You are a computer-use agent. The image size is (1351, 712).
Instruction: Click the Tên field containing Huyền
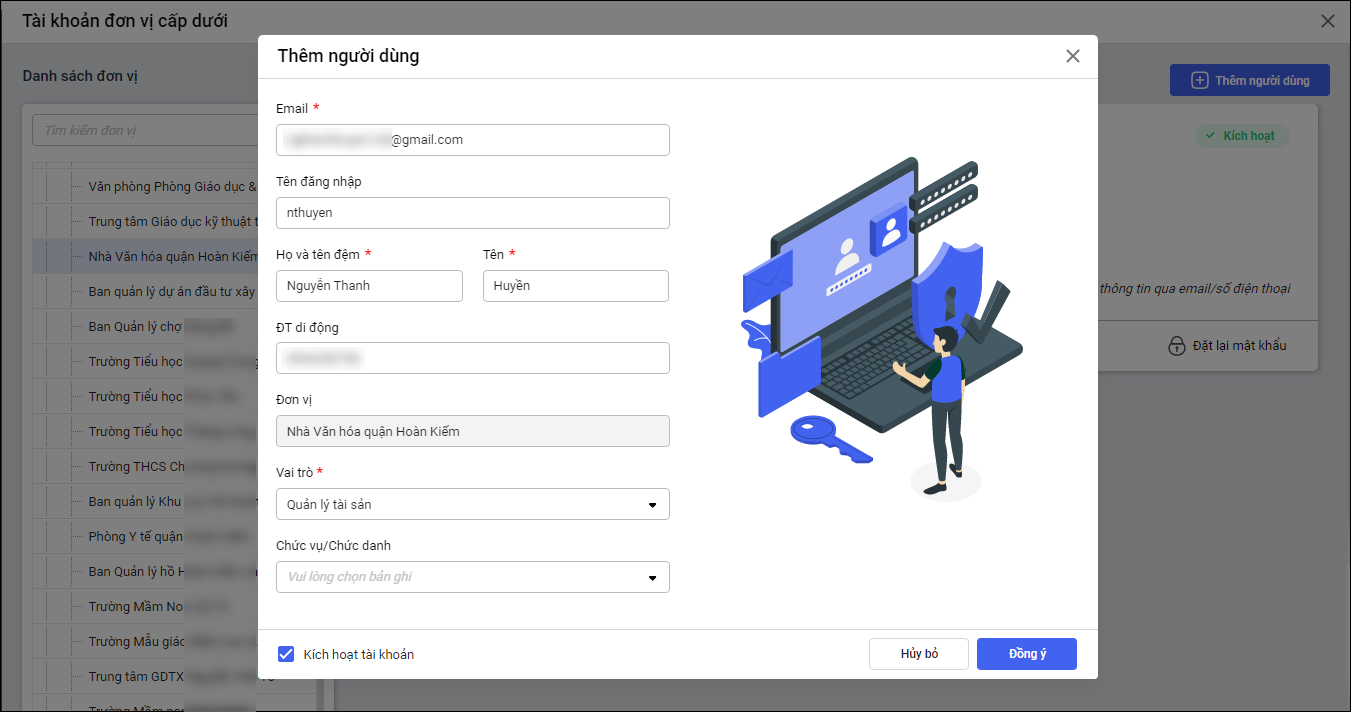point(575,286)
